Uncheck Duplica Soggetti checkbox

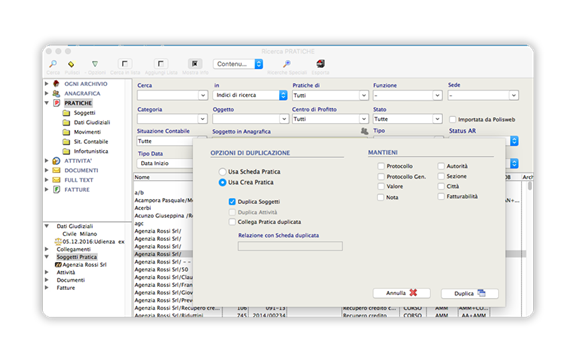click(232, 201)
